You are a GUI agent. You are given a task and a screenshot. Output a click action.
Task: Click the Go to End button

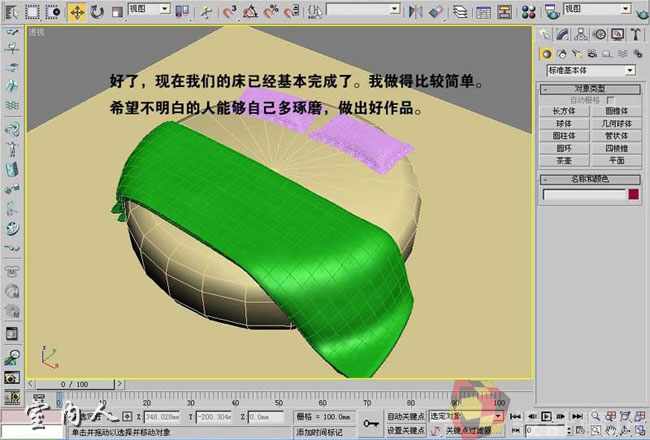[x=577, y=416]
